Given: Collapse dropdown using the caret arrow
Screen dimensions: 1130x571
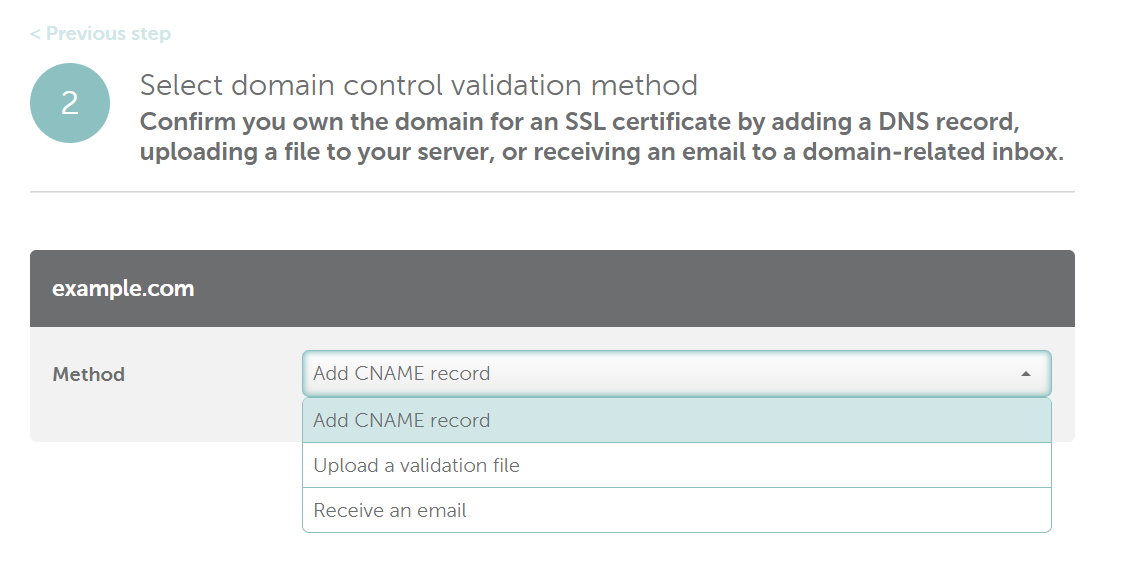Looking at the screenshot, I should 1026,374.
